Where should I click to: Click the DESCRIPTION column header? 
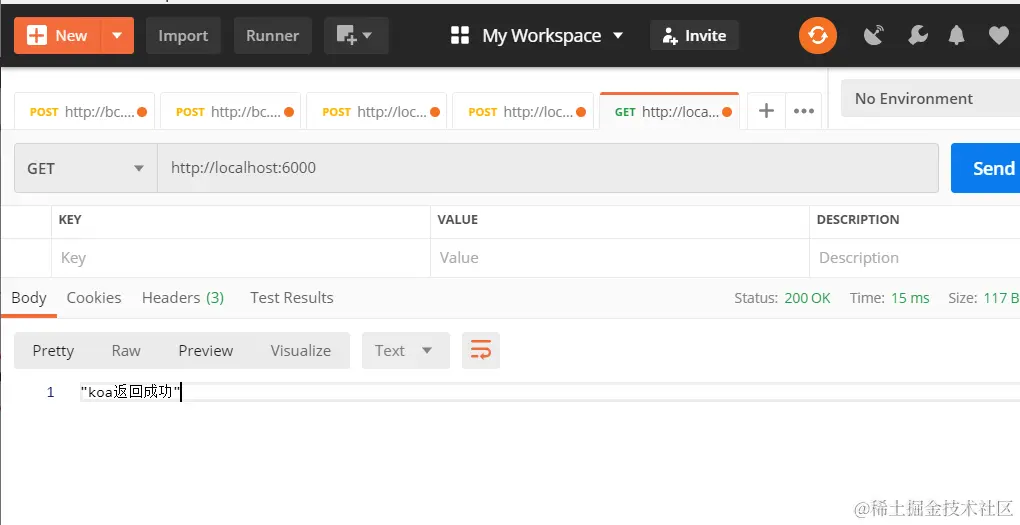click(x=858, y=220)
